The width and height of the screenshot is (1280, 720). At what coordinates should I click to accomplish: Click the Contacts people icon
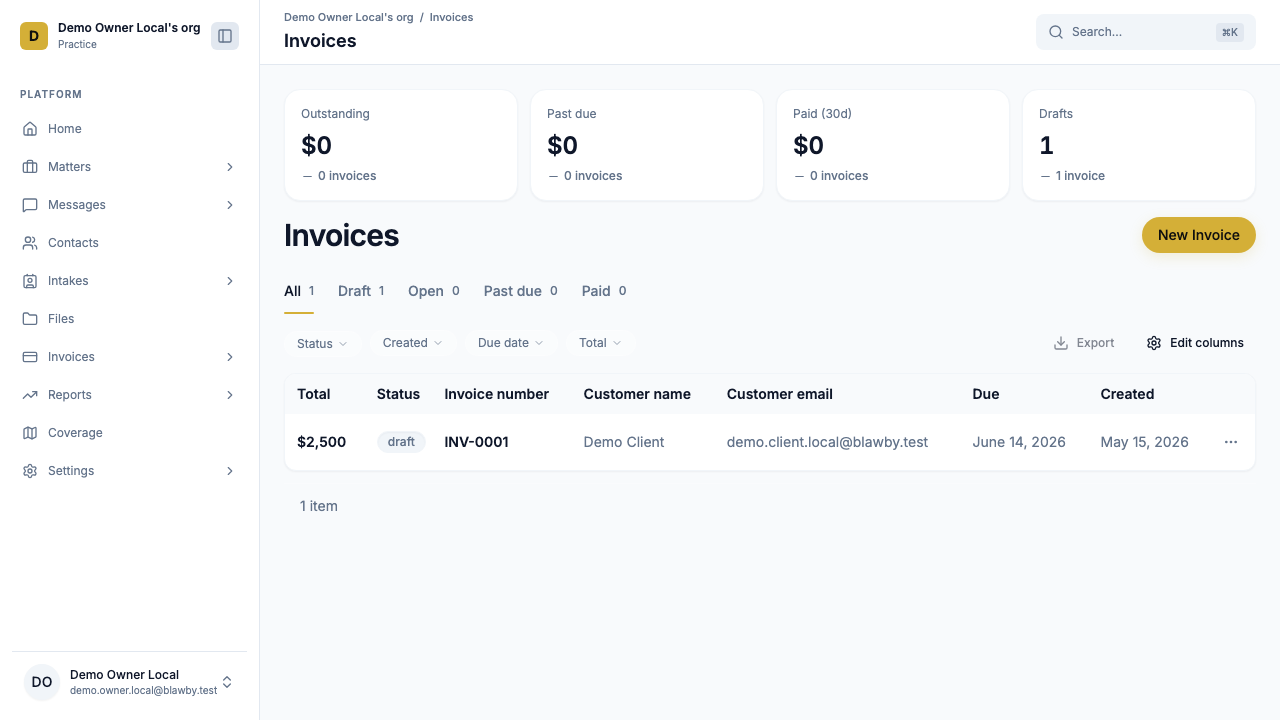pyautogui.click(x=30, y=243)
